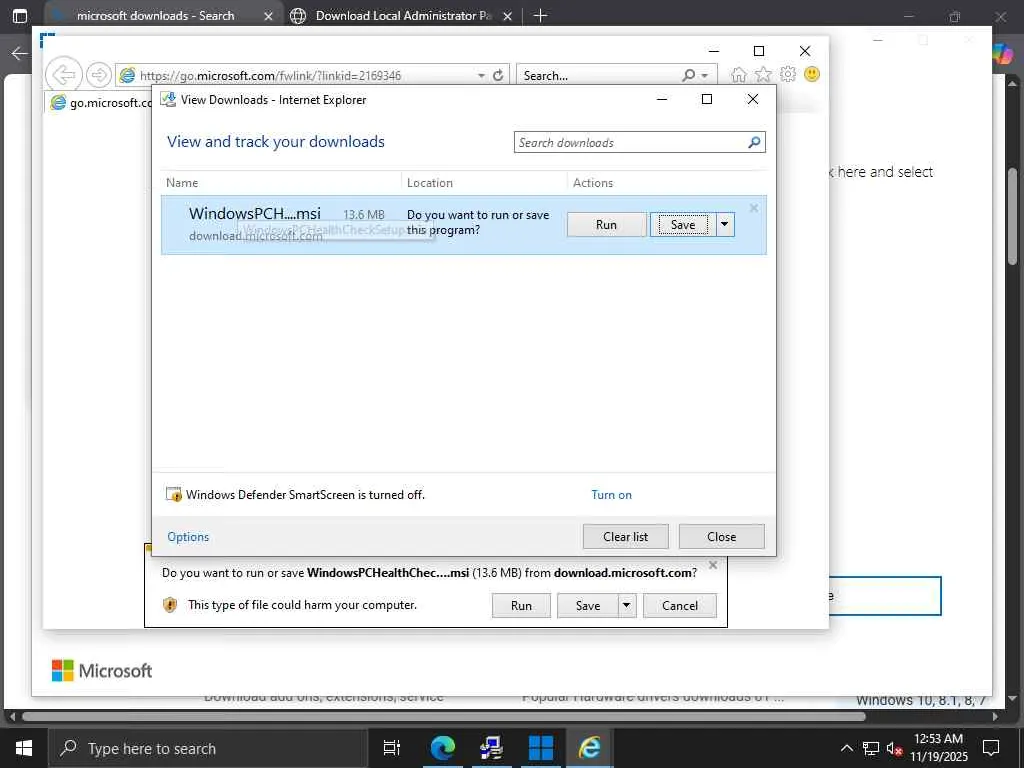Dismiss the notification bar with its X

(713, 565)
